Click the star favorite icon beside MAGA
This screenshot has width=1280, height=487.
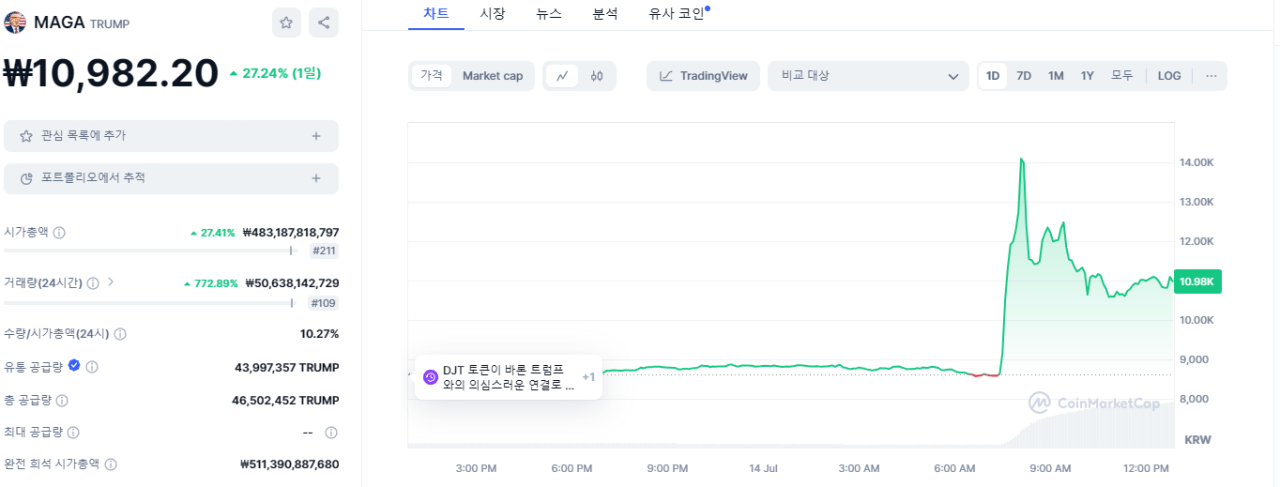[x=286, y=23]
